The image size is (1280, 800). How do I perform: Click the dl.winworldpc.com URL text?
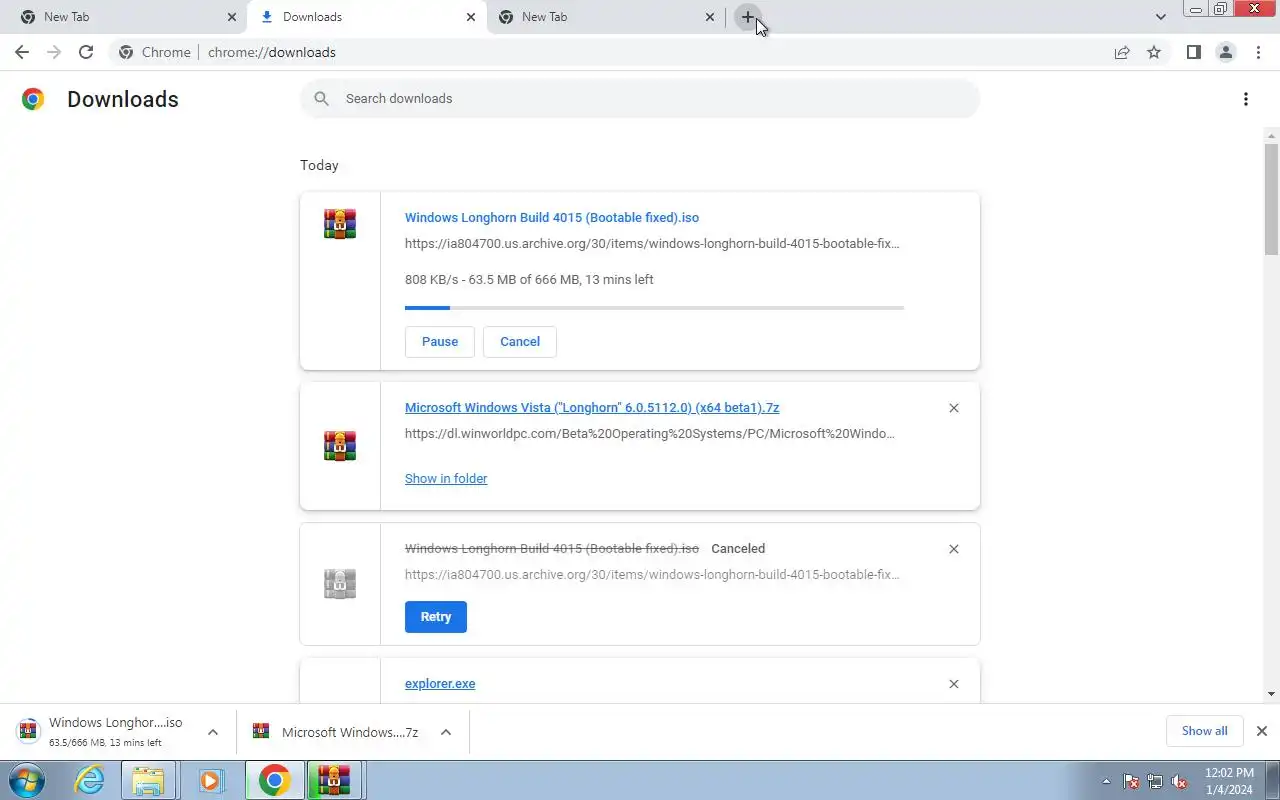click(x=650, y=434)
